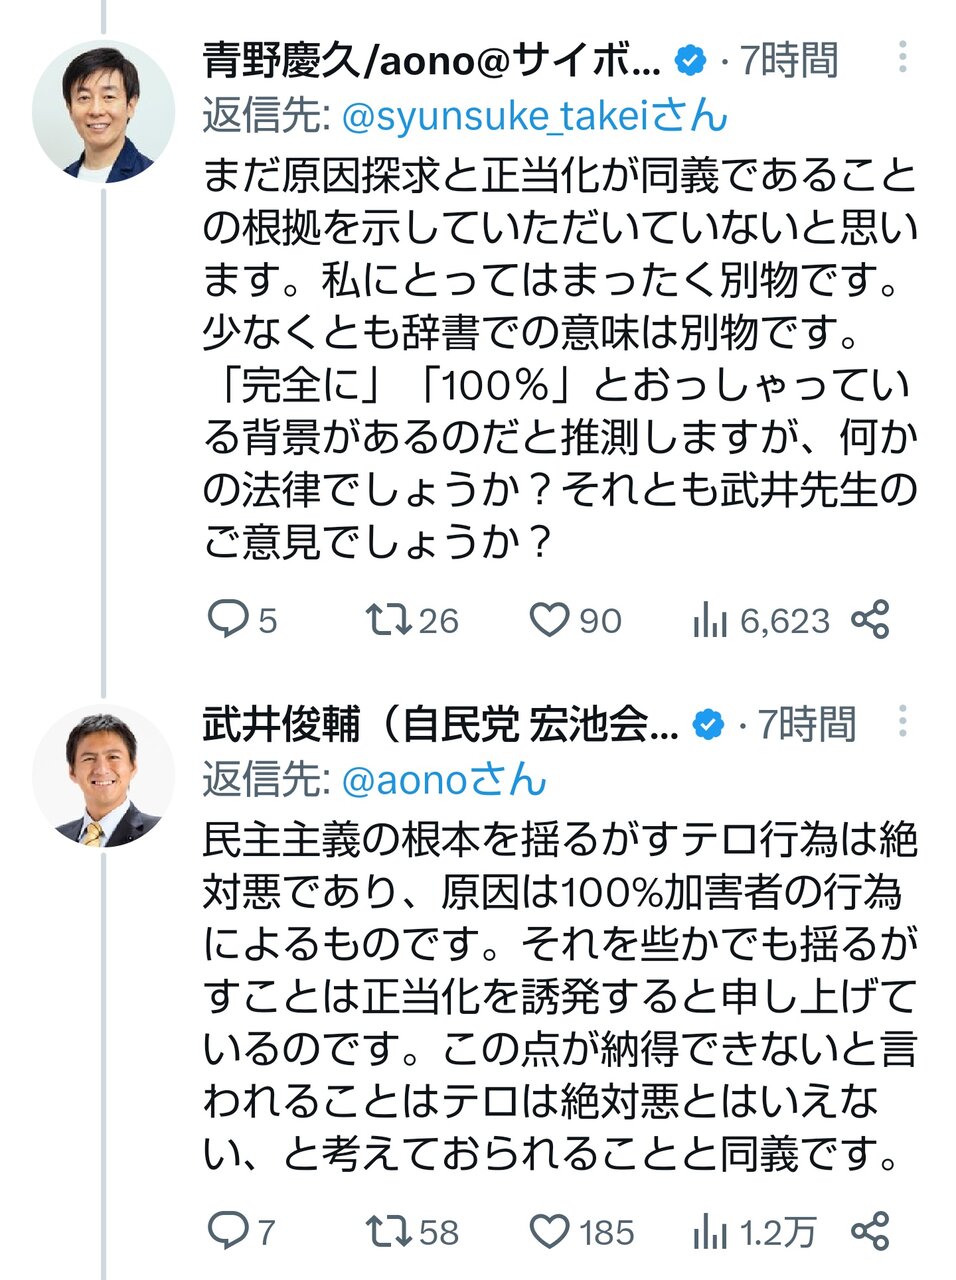
Task: Reply to 青野慶久's tweet
Action: (228, 620)
